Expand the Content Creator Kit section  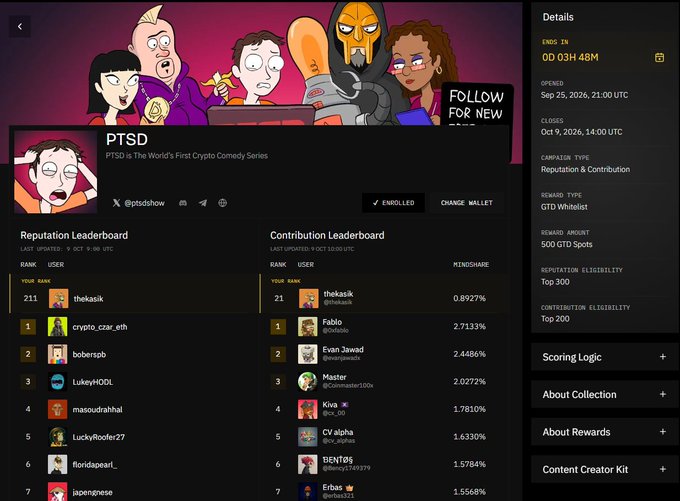tap(604, 469)
